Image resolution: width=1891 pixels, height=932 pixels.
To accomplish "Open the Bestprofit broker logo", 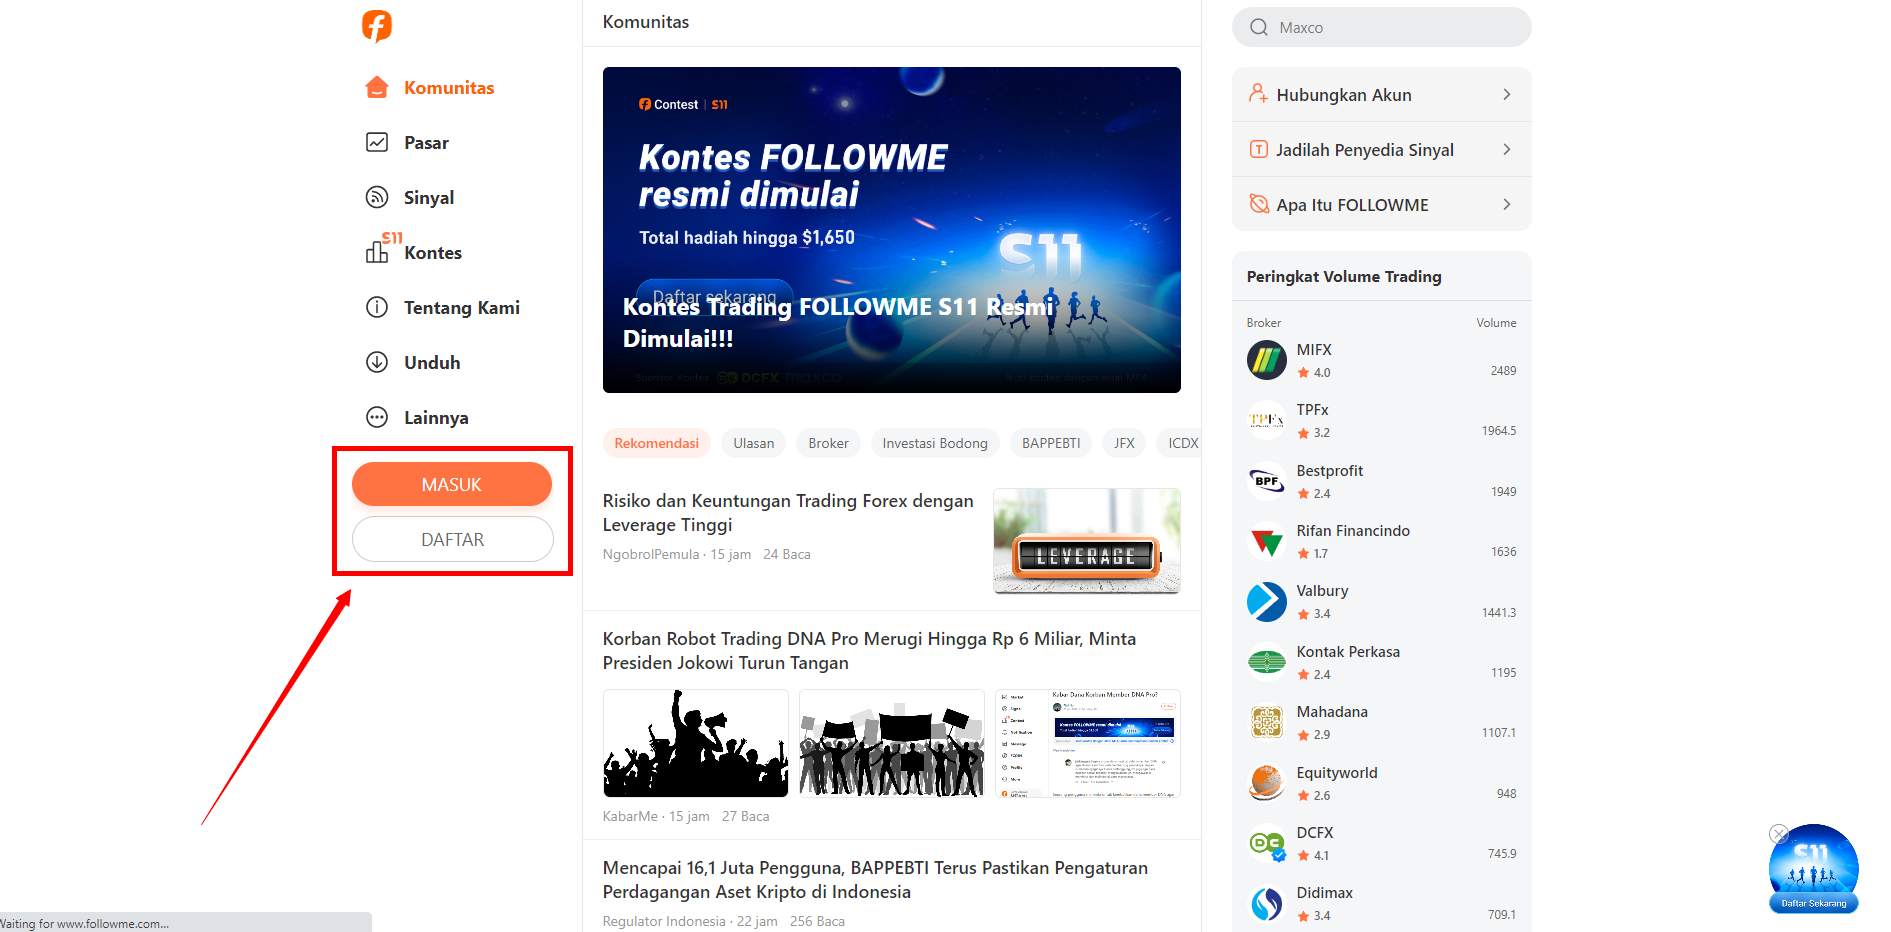I will coord(1267,481).
